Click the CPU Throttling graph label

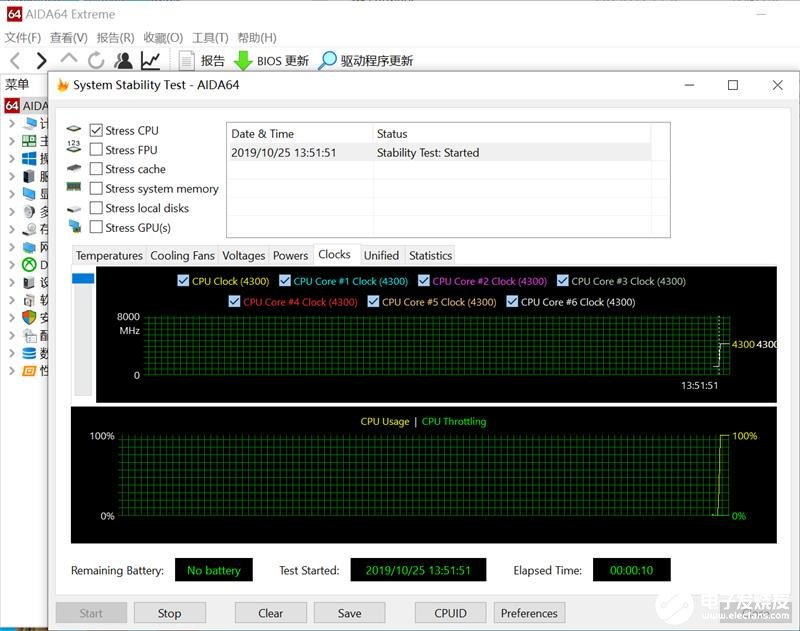(x=454, y=421)
